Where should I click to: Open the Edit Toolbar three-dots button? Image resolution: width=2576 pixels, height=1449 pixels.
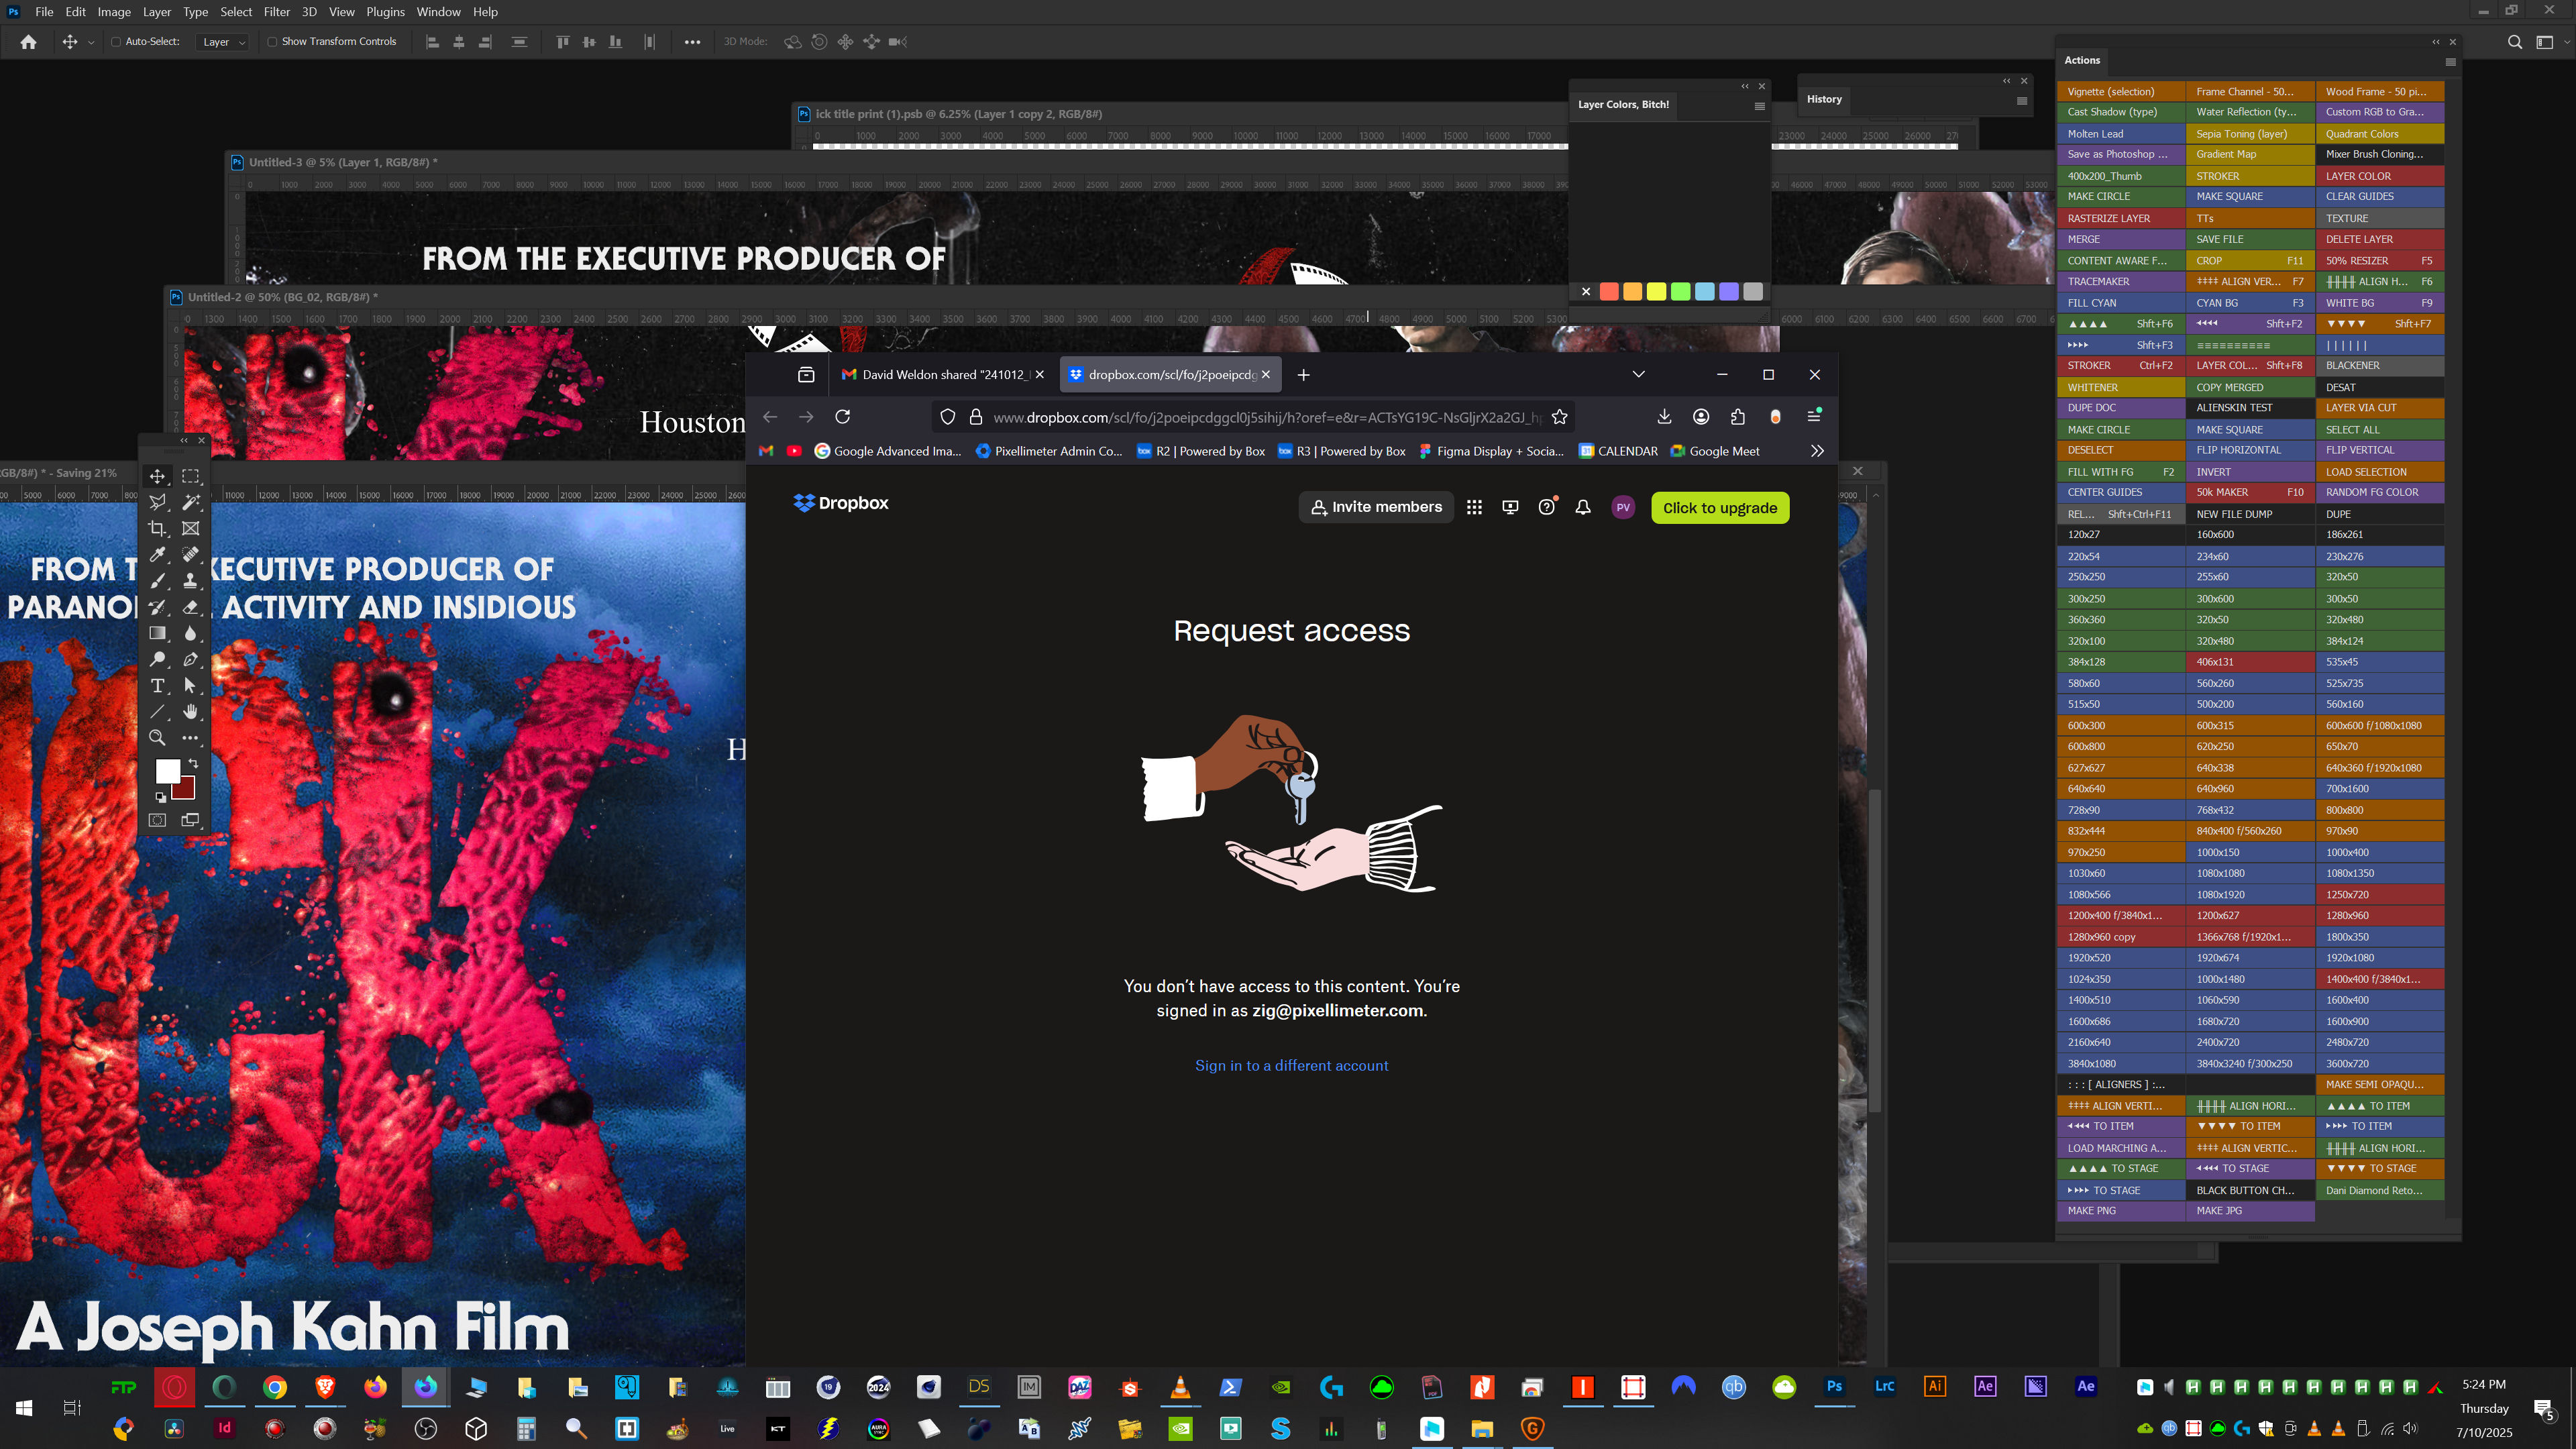coord(190,738)
